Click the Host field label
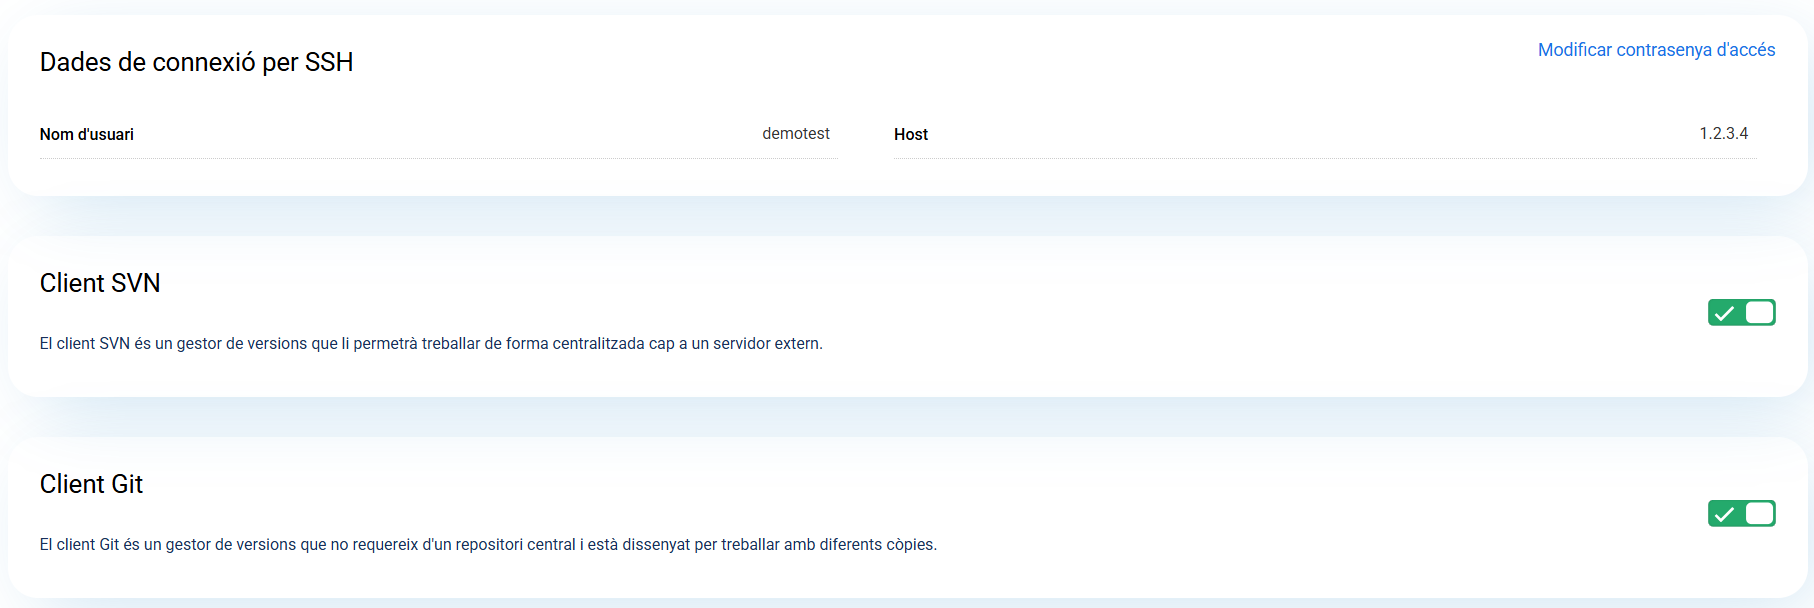Screen dimensions: 1814x608 click(x=910, y=135)
